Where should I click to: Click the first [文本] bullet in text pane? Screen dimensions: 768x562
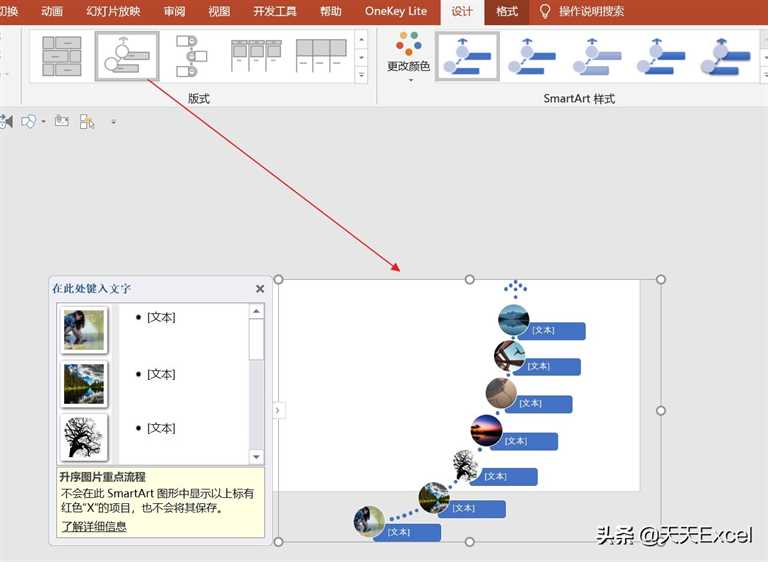tap(161, 317)
